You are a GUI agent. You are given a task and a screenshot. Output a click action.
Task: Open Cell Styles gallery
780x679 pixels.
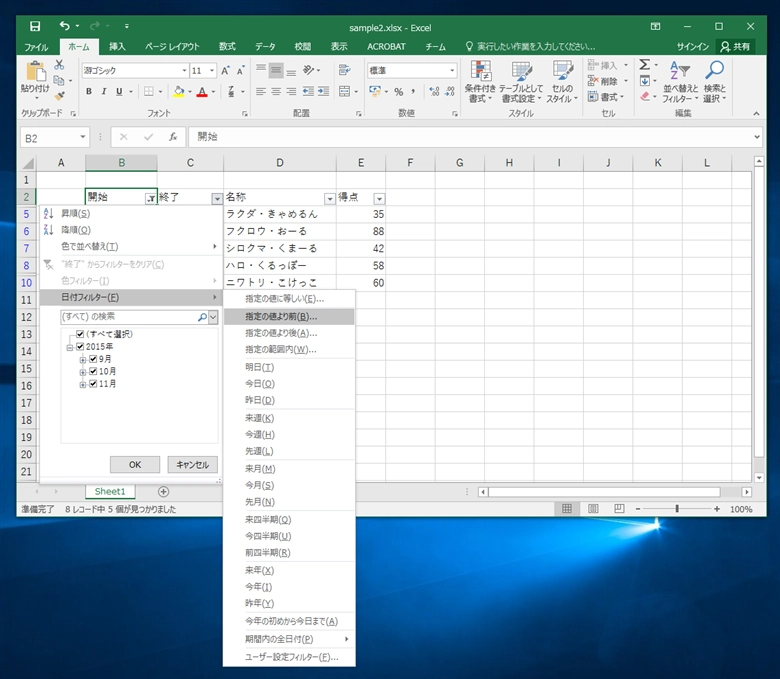point(562,82)
